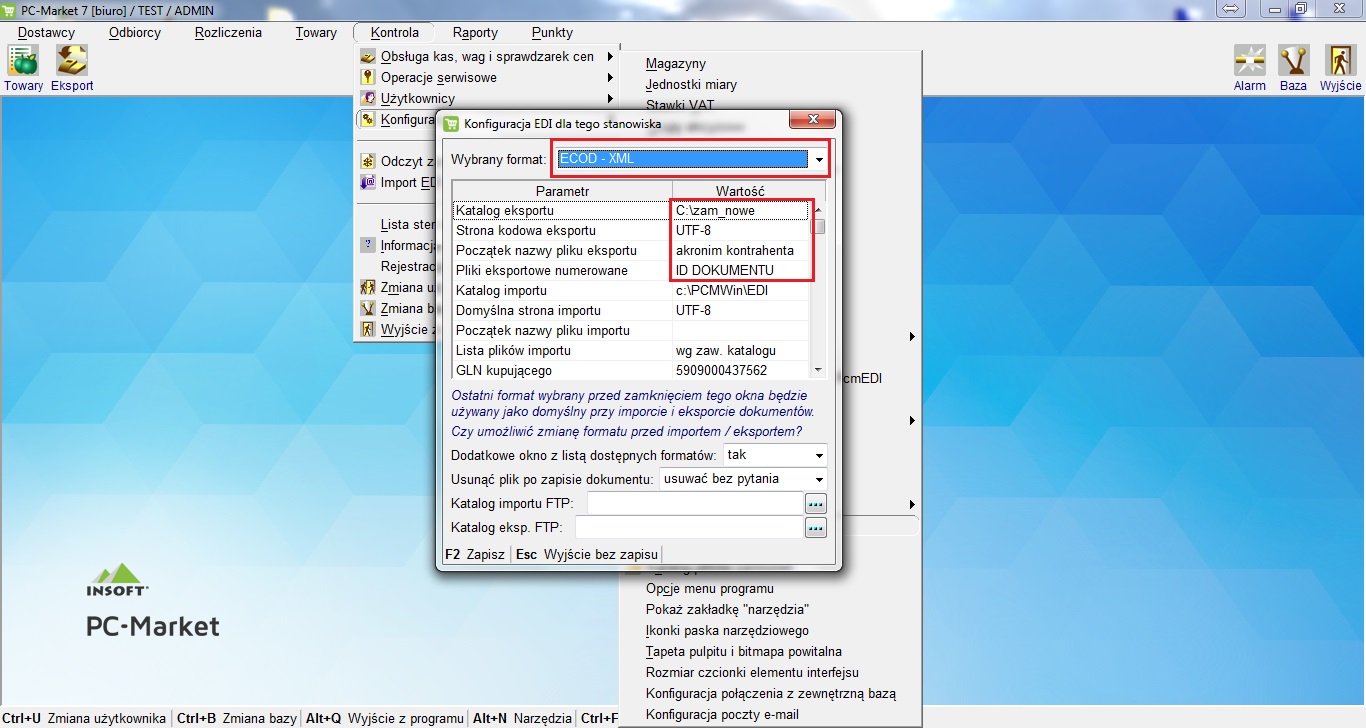Click the Informacja question mark icon
This screenshot has height=728, width=1366.
(368, 245)
